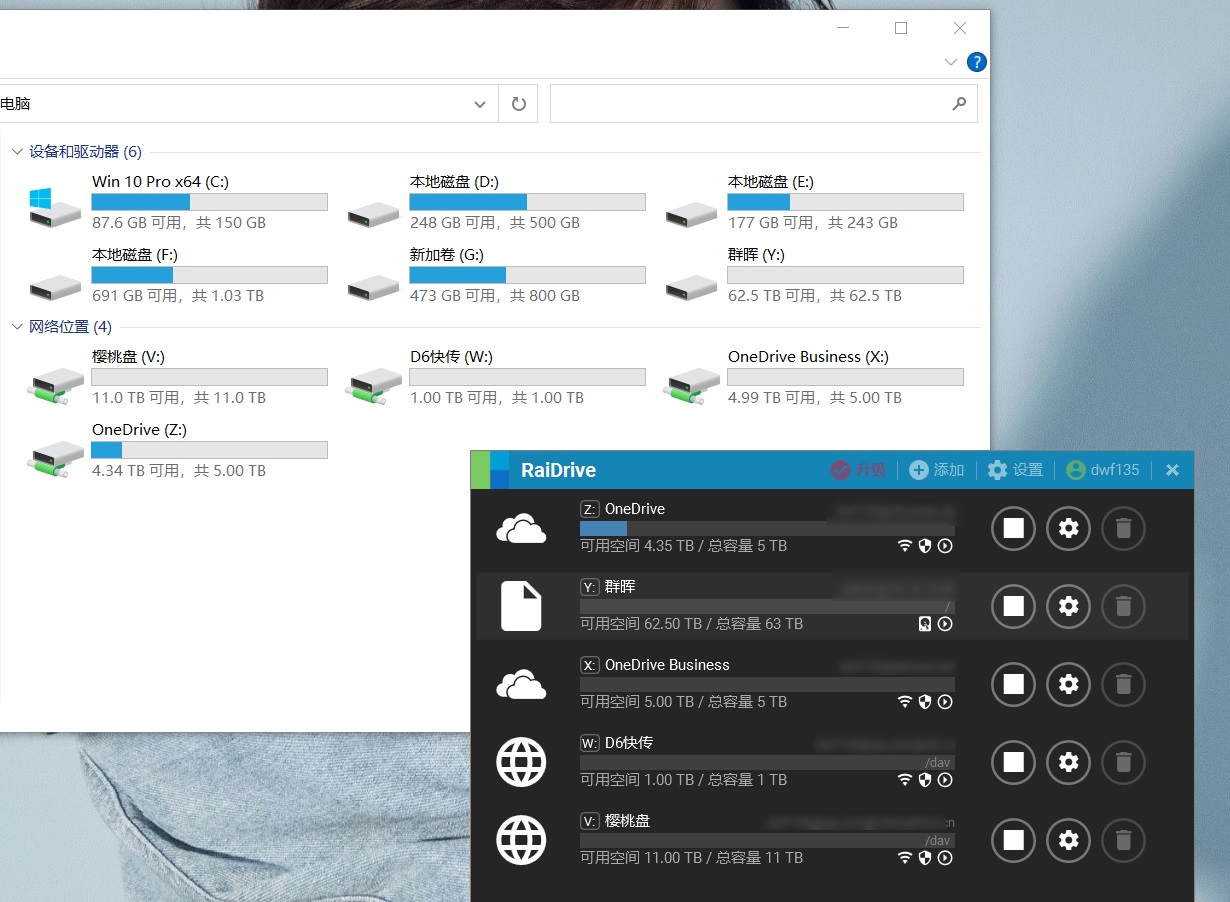
Task: Click the 群晖 file icon in RaiDrive
Action: (x=521, y=606)
